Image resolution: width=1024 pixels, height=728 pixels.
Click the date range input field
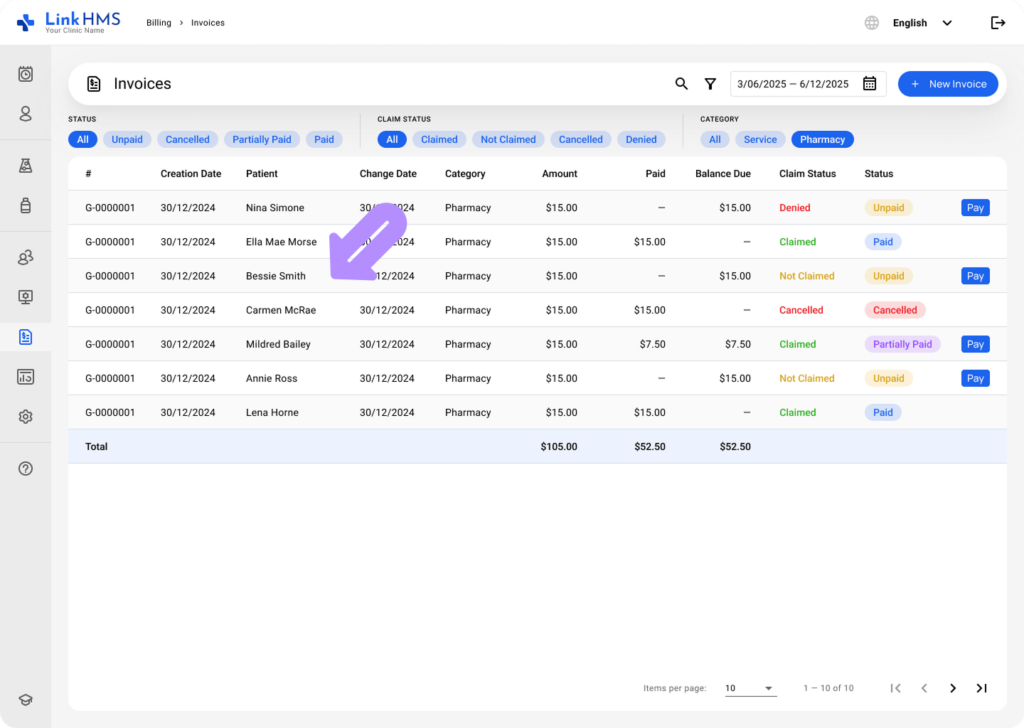808,84
